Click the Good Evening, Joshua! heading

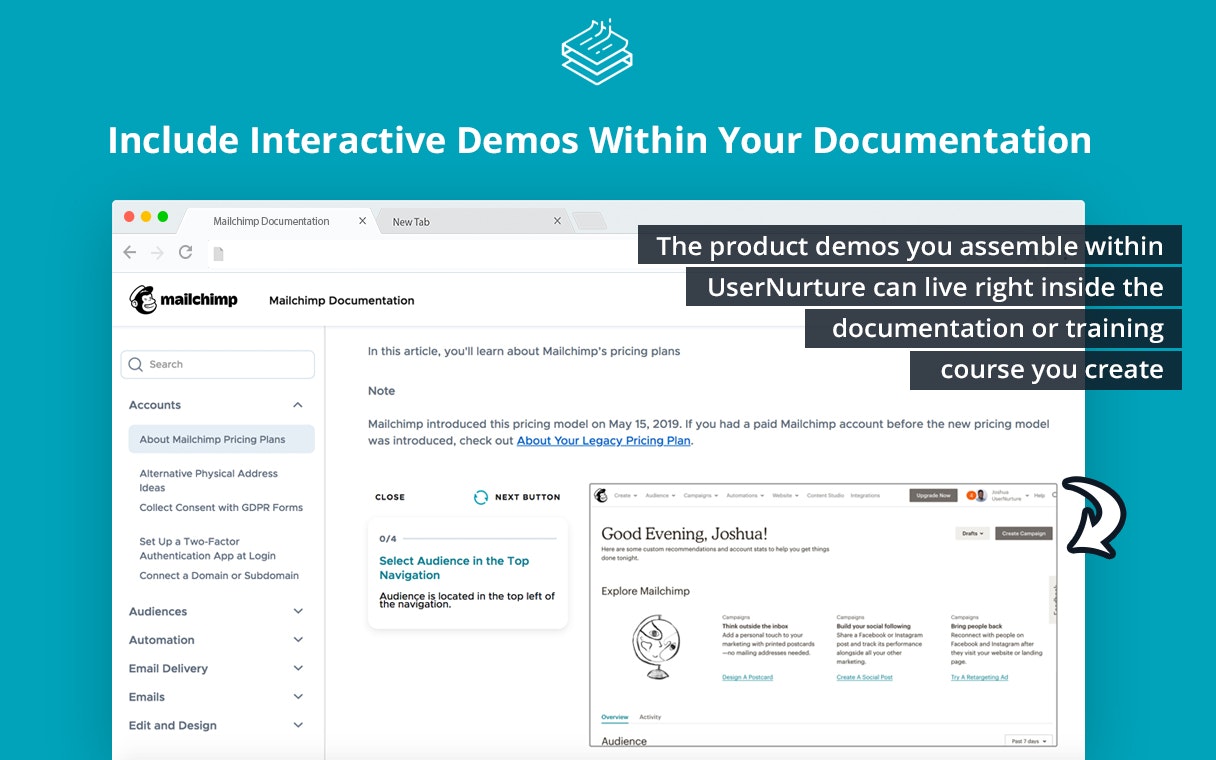[x=684, y=534]
